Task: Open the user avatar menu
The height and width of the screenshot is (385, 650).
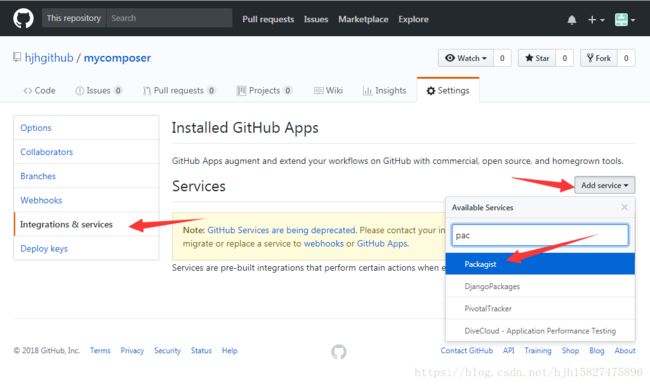Action: pos(625,19)
